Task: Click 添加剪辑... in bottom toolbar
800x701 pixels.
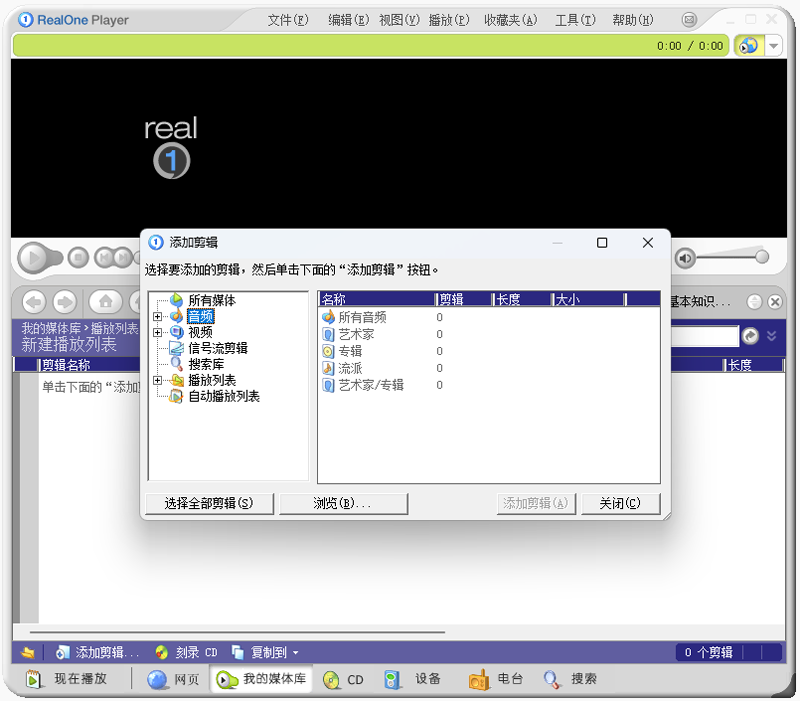Action: (x=97, y=653)
